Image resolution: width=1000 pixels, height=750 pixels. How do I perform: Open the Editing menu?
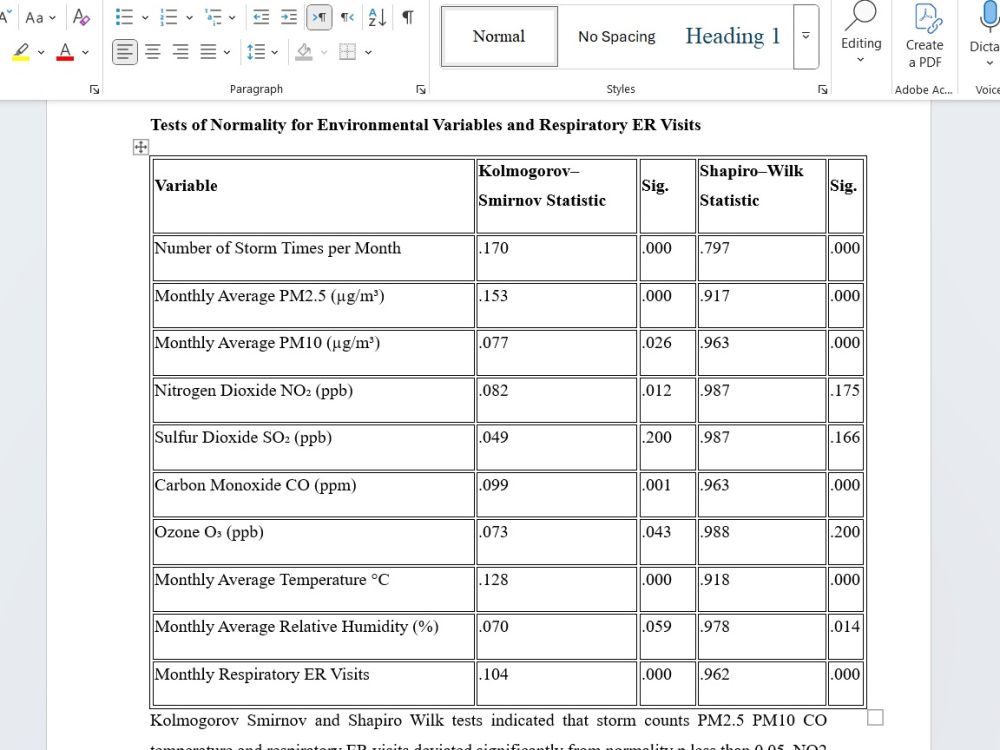(x=861, y=33)
